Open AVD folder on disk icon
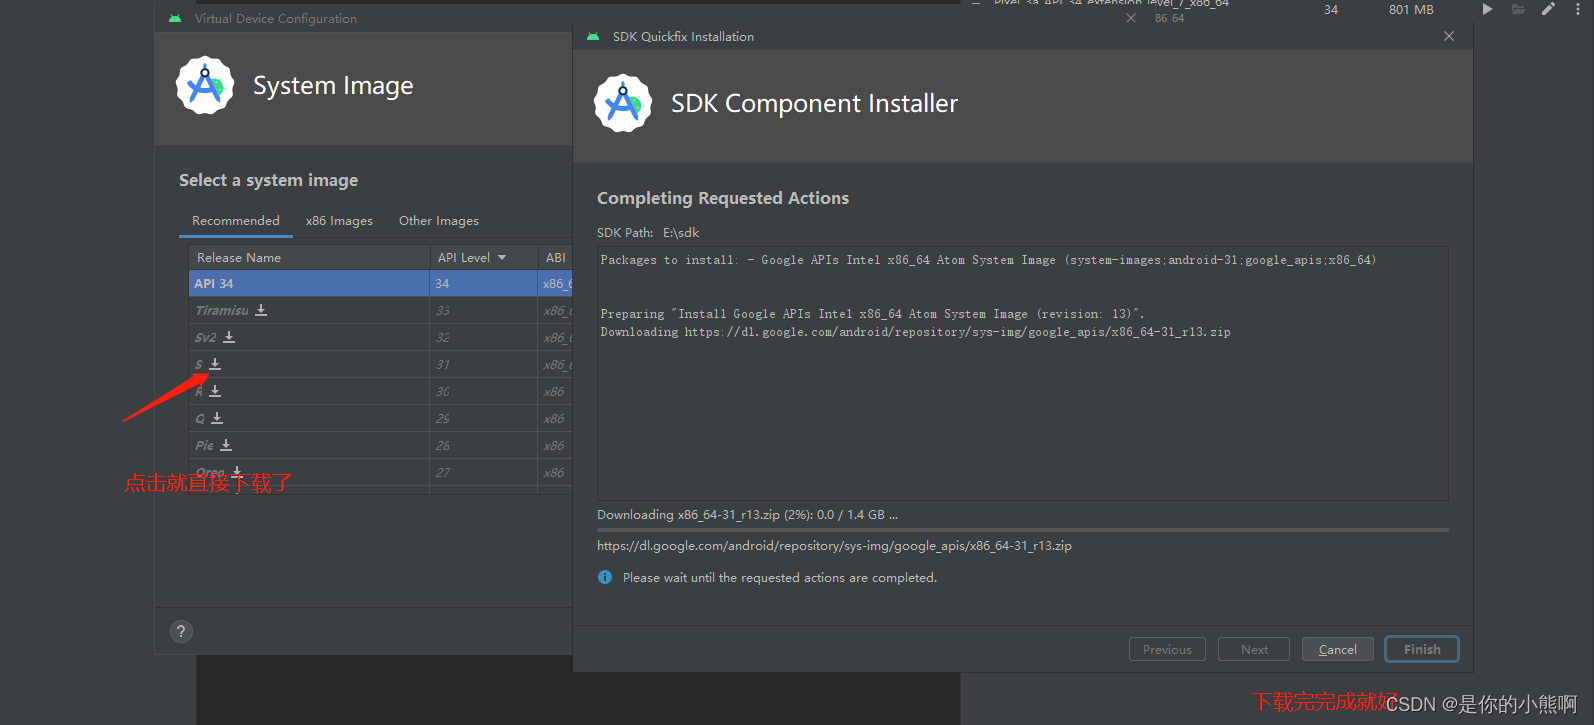 (1518, 9)
